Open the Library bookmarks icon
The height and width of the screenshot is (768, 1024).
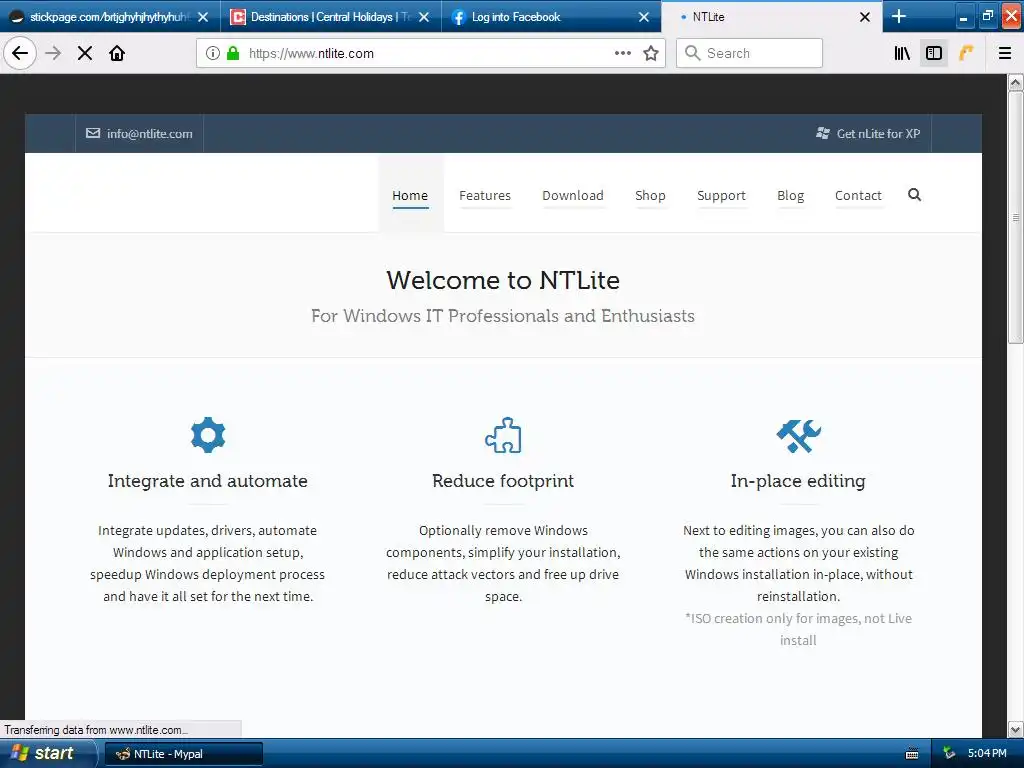coord(902,53)
